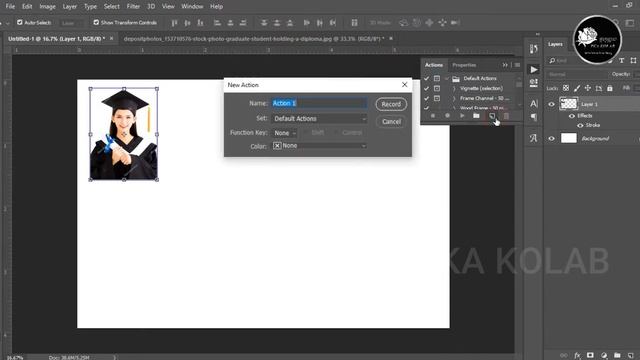Toggle the Auto-Select checkbox
The image size is (640, 360).
(20, 22)
